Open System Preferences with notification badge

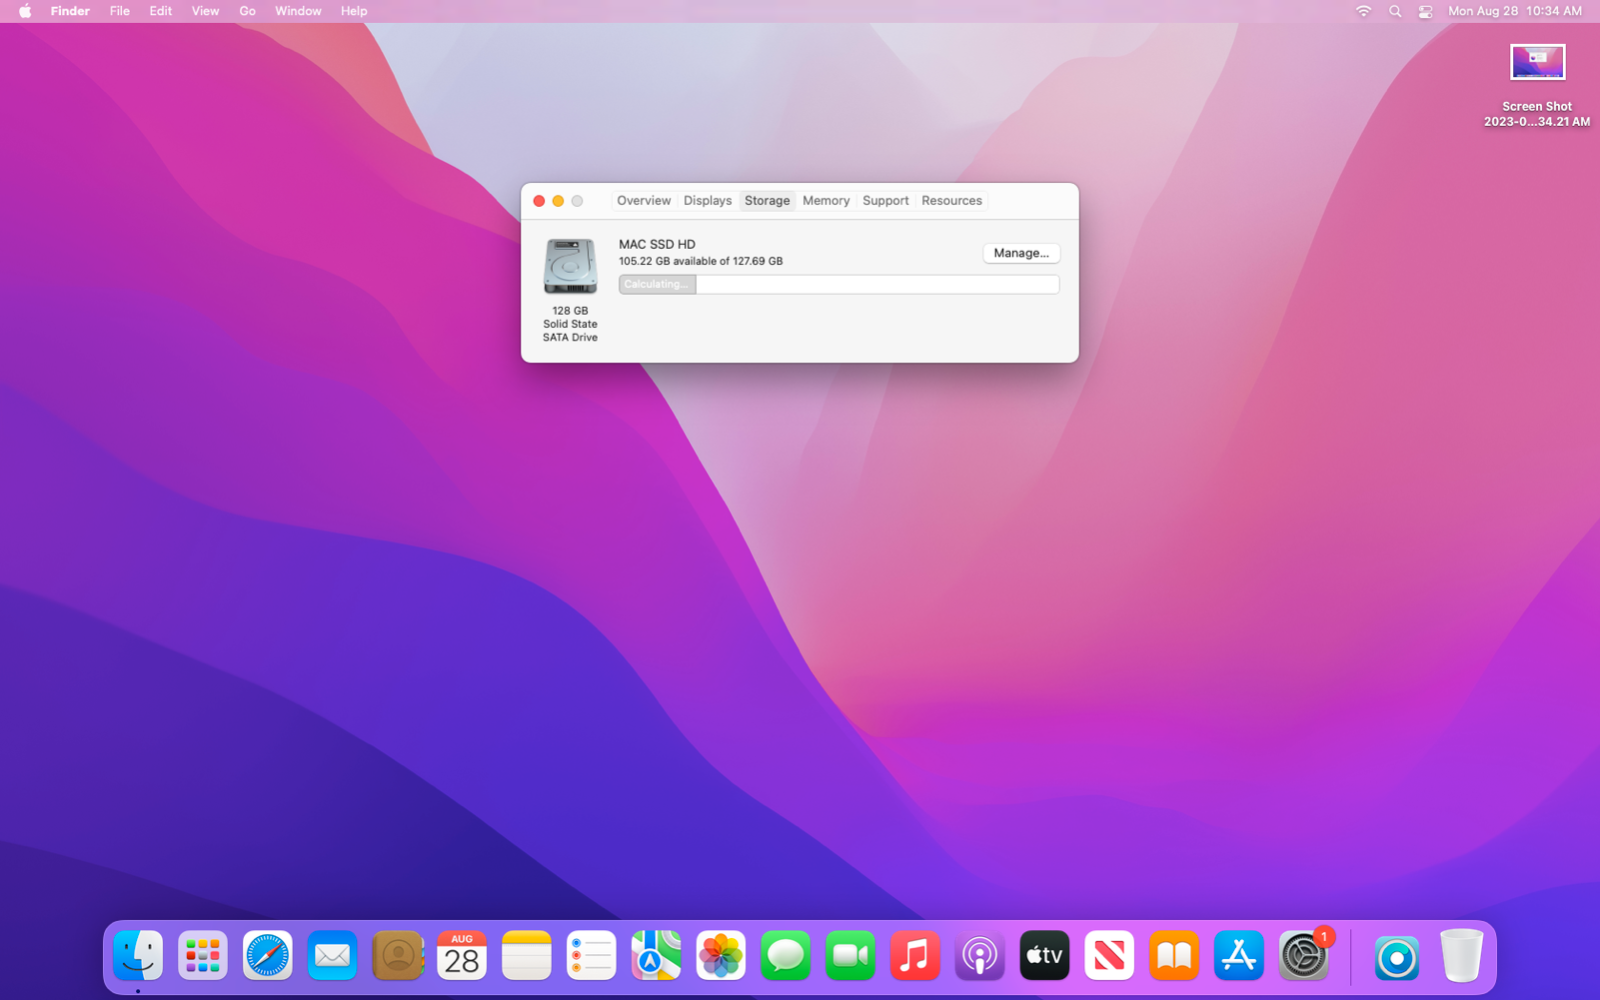pyautogui.click(x=1303, y=956)
